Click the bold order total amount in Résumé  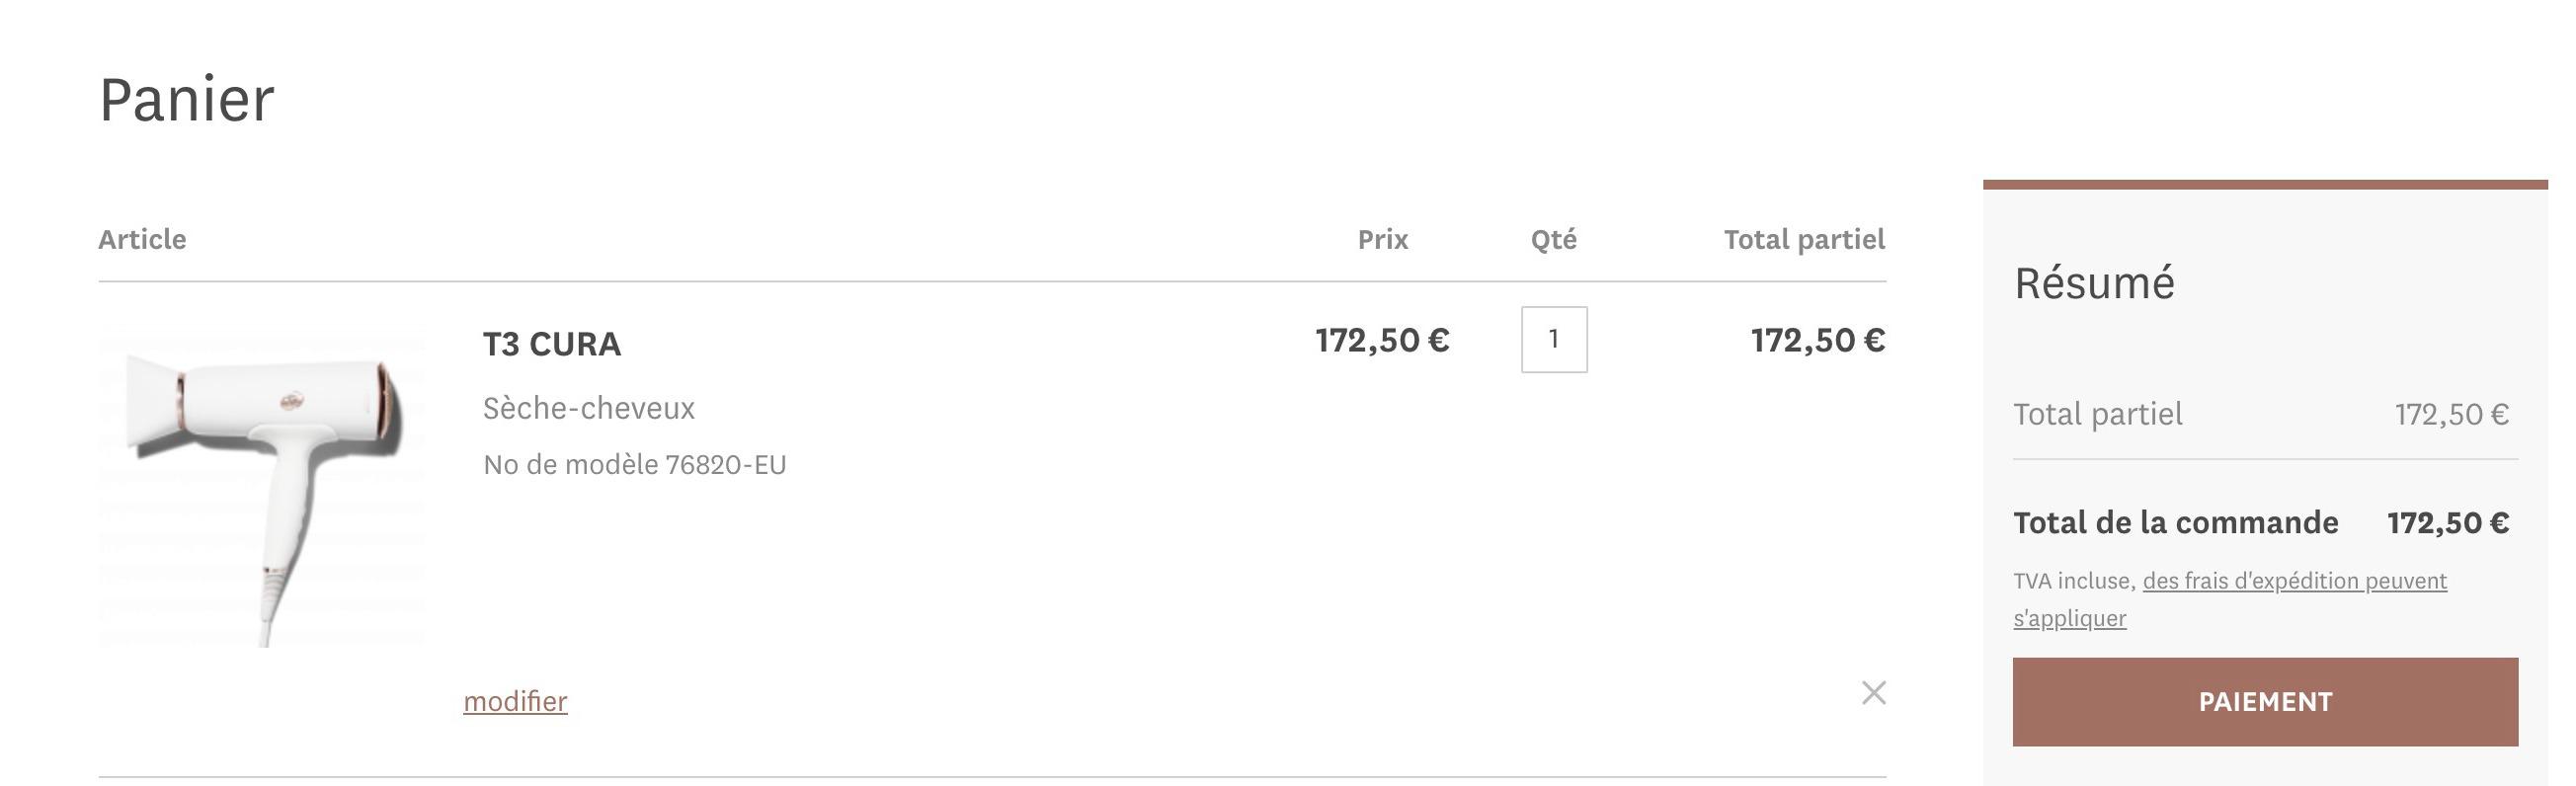point(2448,522)
